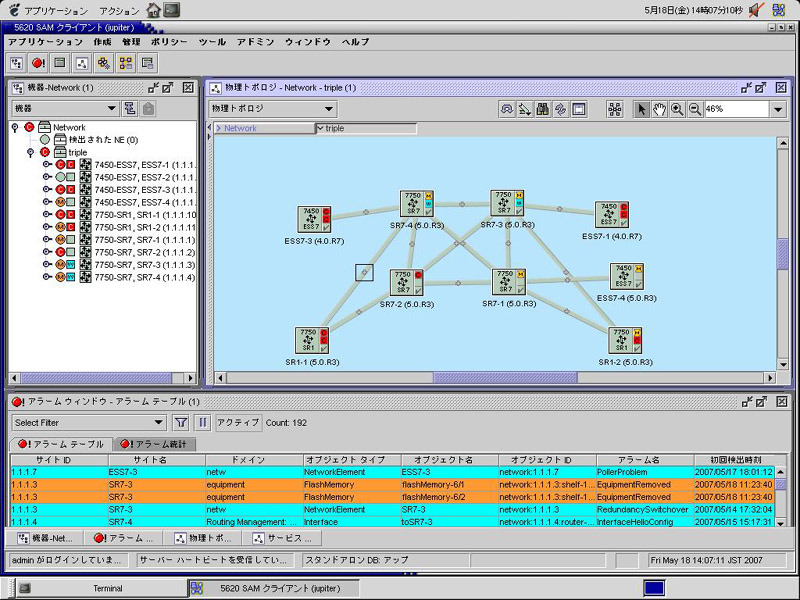
Task: Open the zoom percentage dropdown arrow
Action: coord(778,109)
